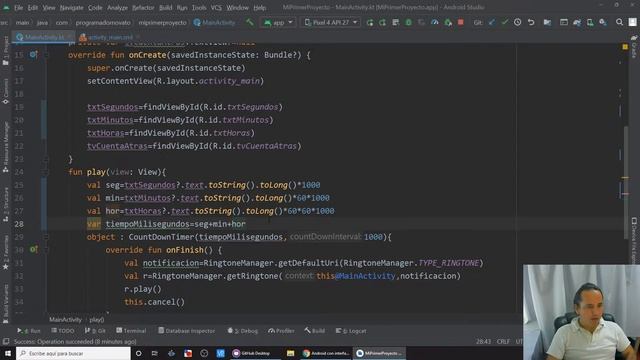Click the red Stop button
The width and height of the screenshot is (640, 360).
(x=461, y=22)
